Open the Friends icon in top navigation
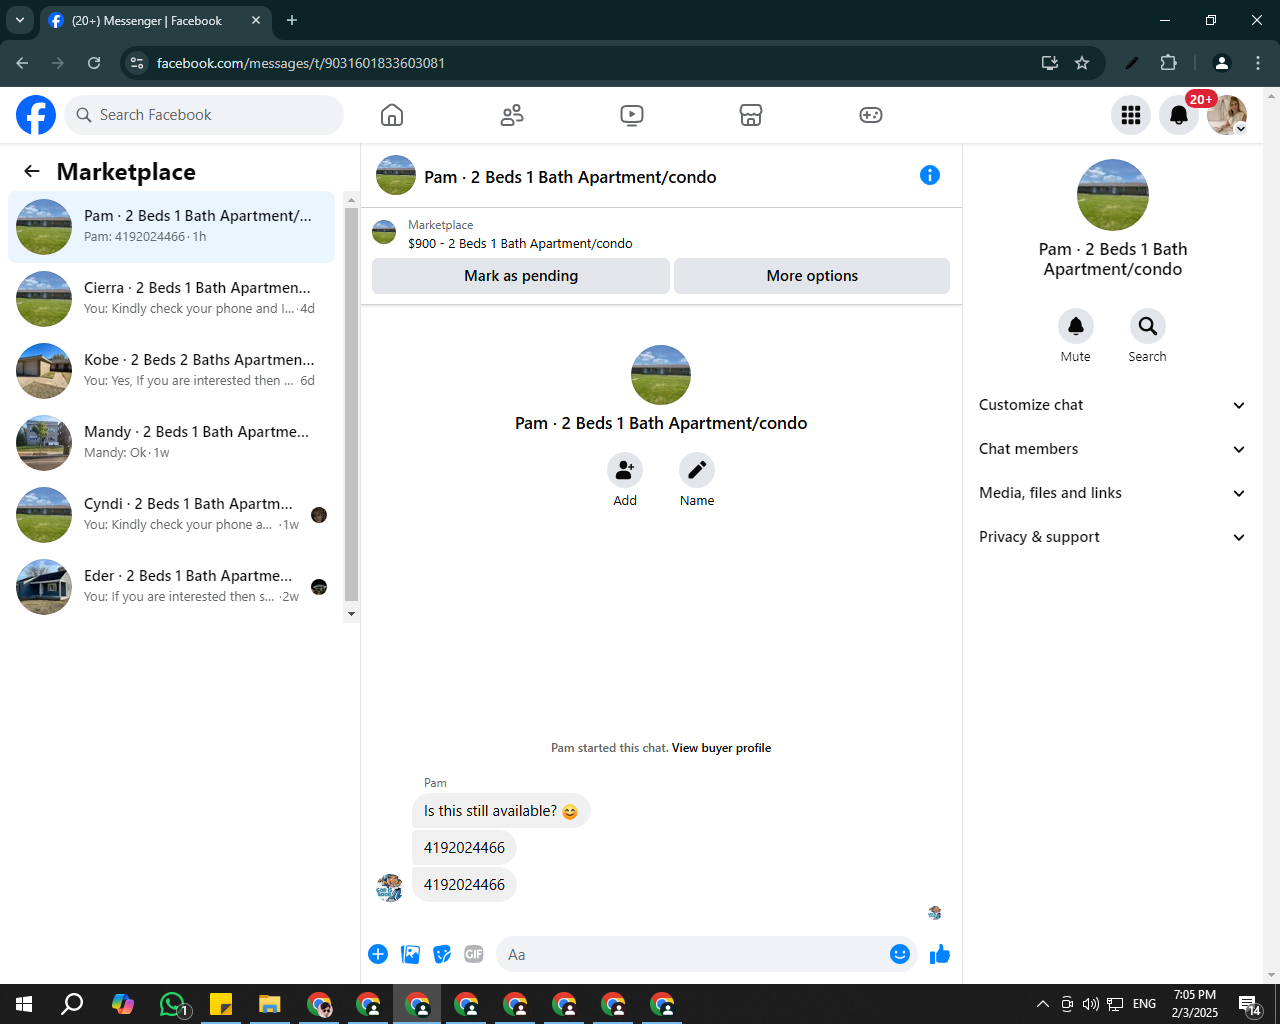This screenshot has width=1280, height=1024. 512,115
